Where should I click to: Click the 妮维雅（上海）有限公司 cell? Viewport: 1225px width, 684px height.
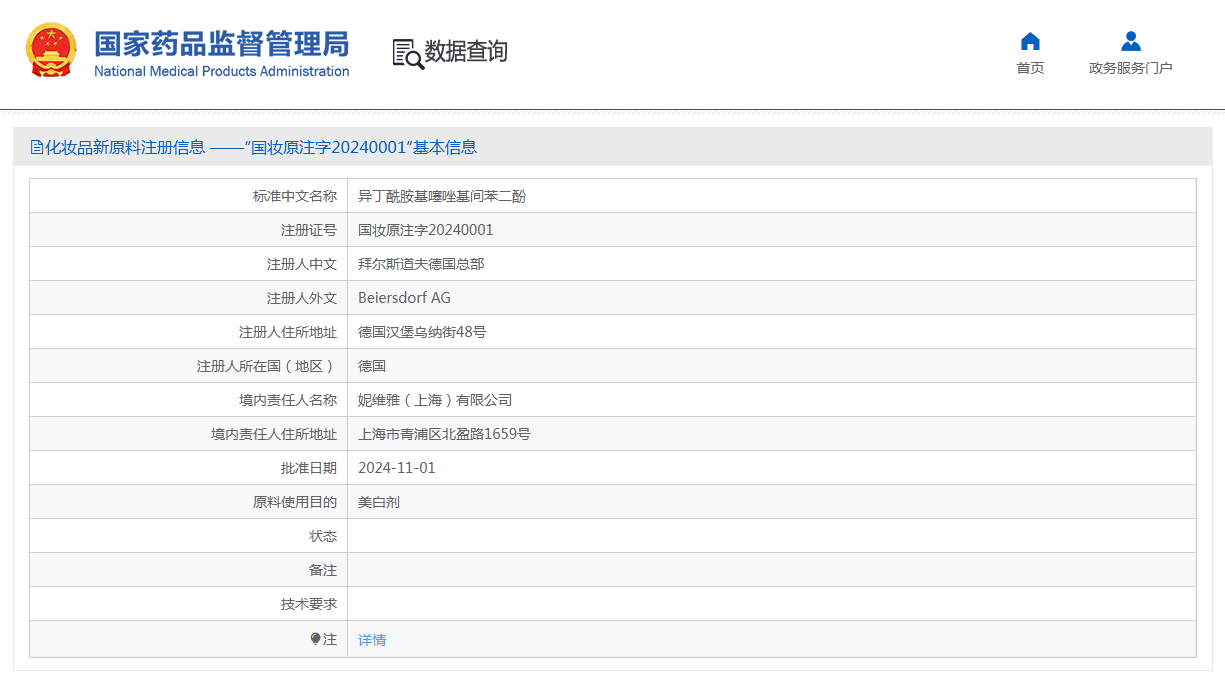(x=434, y=400)
